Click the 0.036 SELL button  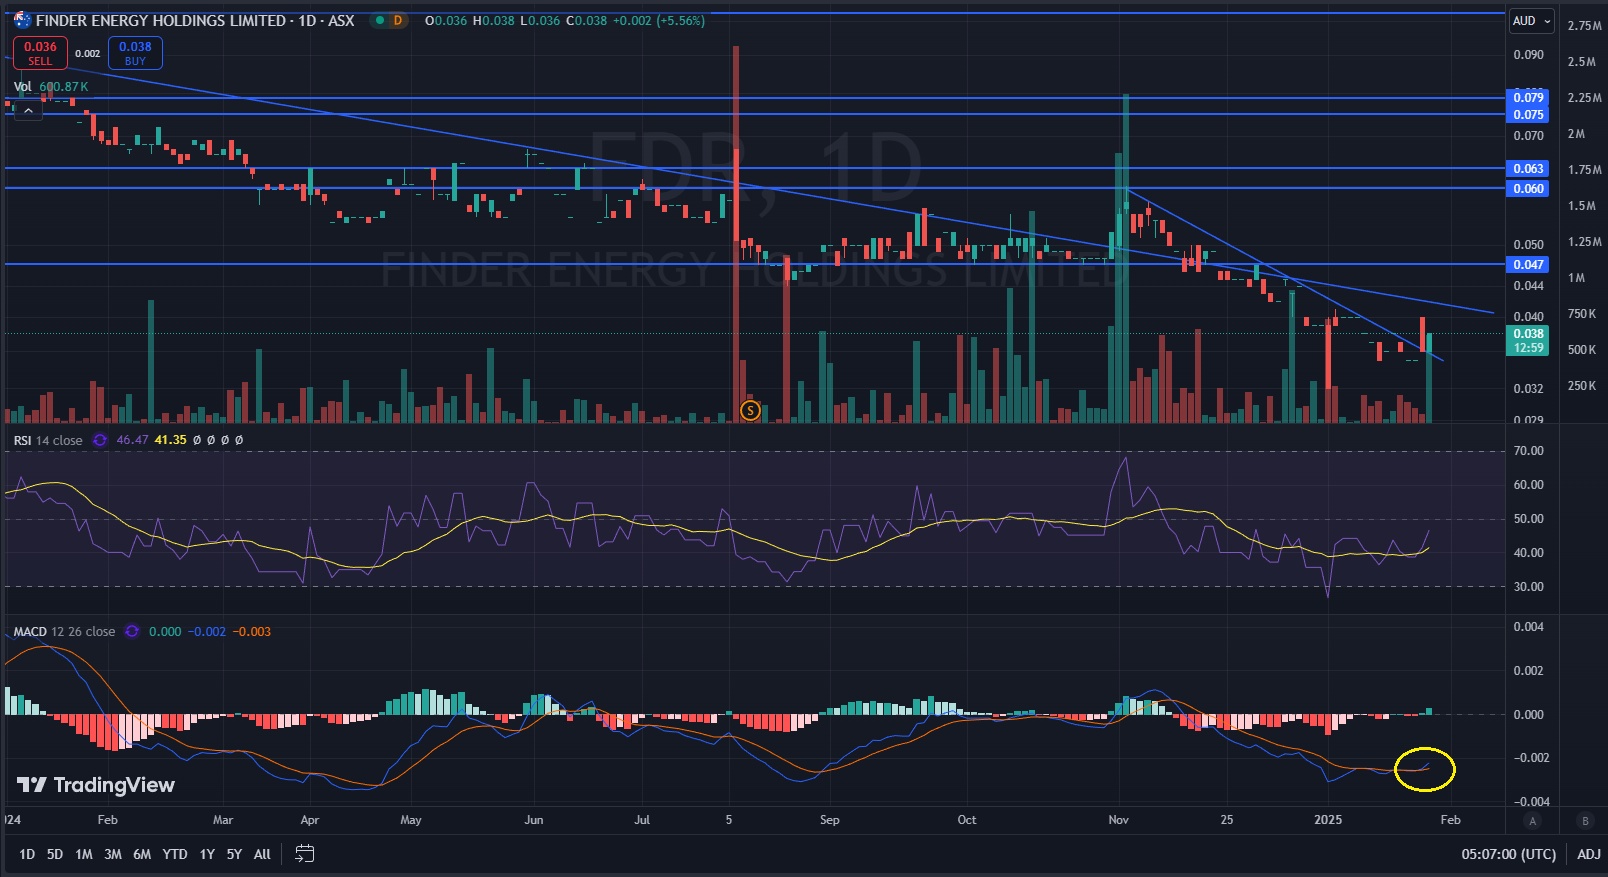coord(40,53)
